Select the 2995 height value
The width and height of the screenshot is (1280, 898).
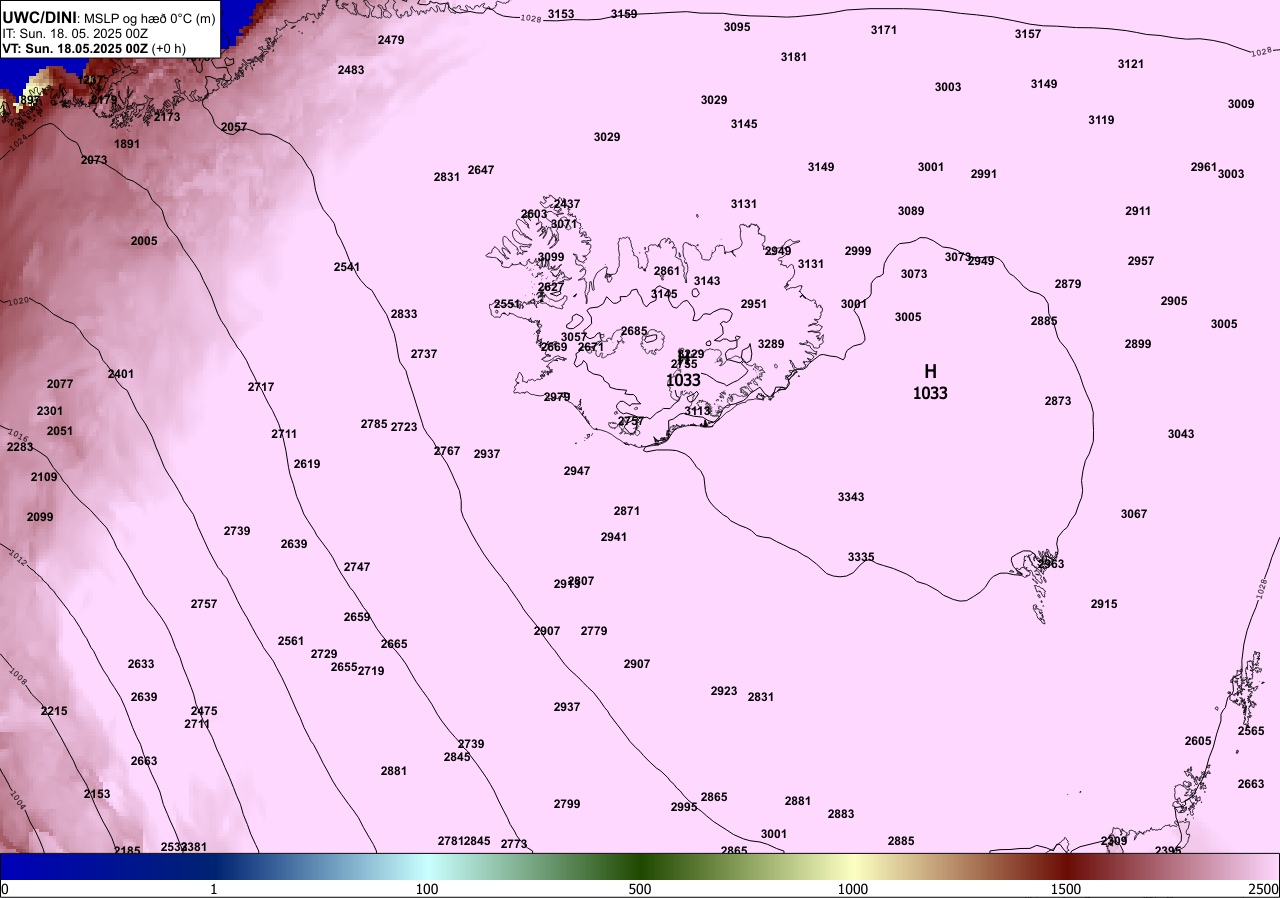click(684, 807)
